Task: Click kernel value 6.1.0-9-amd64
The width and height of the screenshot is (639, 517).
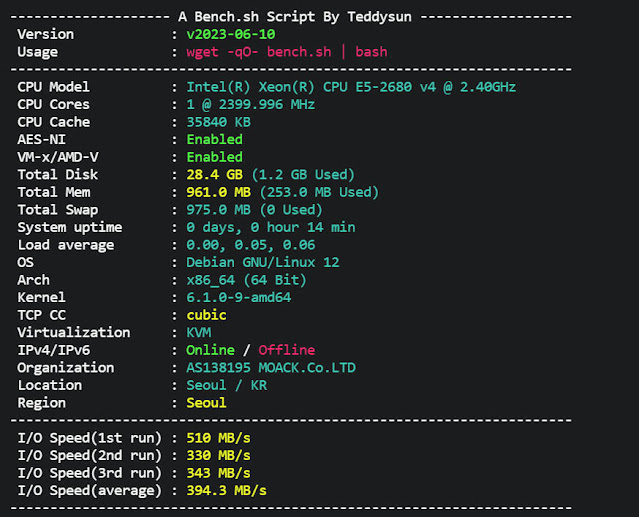Action: 238,297
